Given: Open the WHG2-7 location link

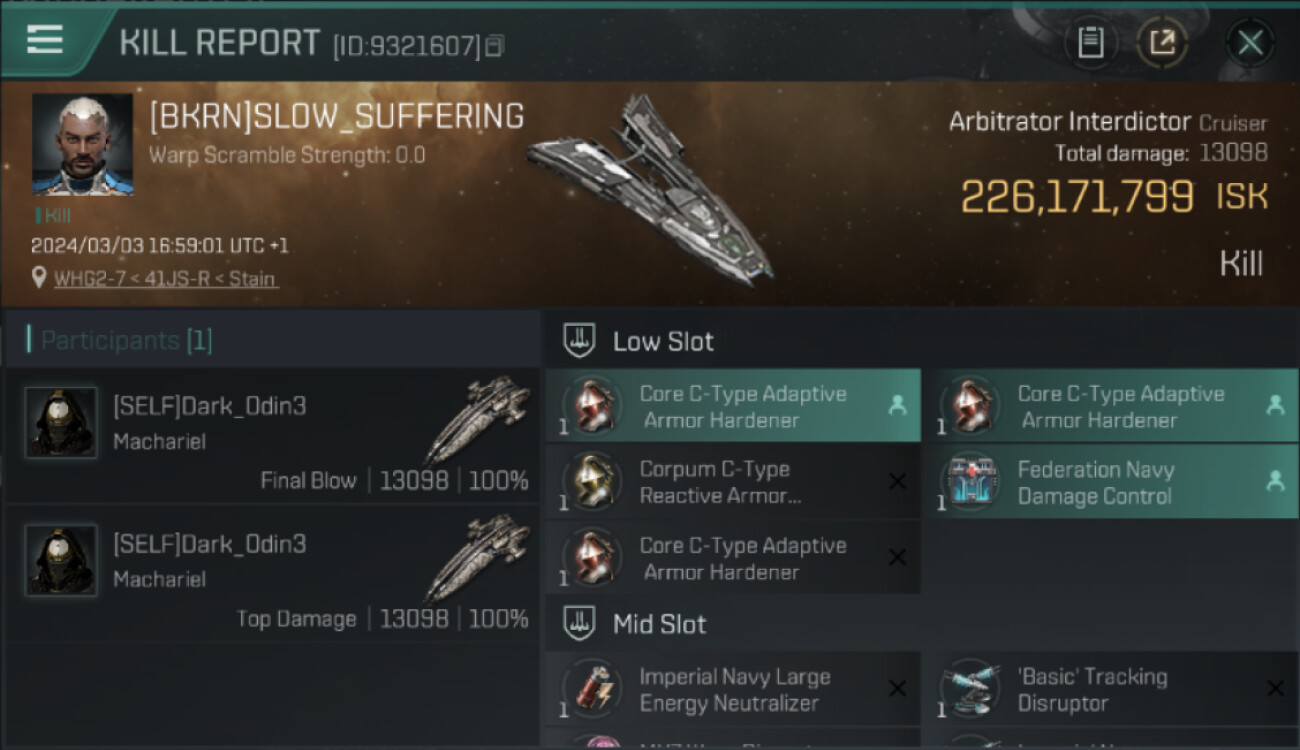Looking at the screenshot, I should tap(165, 278).
